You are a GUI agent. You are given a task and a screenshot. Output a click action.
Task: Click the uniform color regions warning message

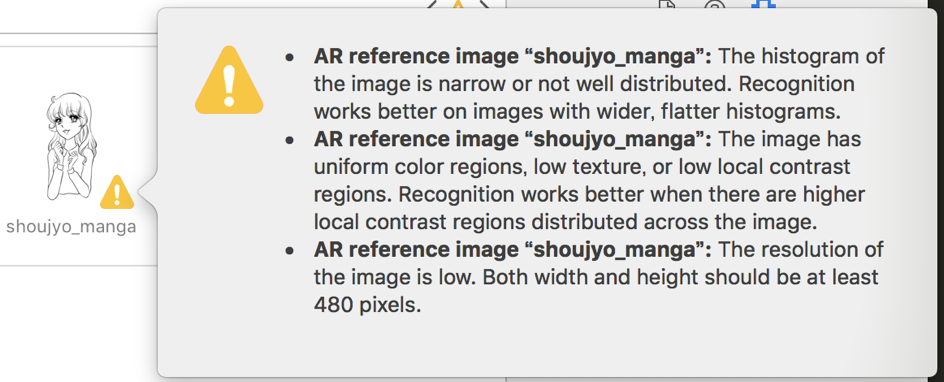[589, 181]
